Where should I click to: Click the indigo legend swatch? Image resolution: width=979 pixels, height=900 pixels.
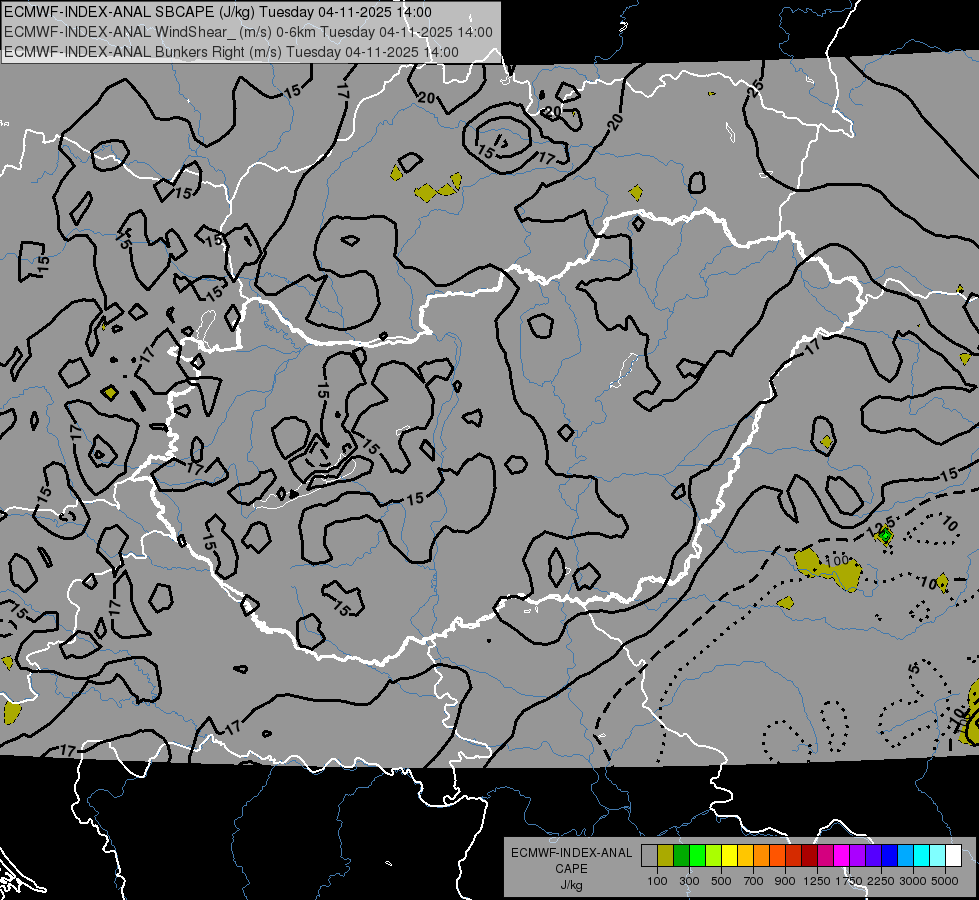point(873,855)
